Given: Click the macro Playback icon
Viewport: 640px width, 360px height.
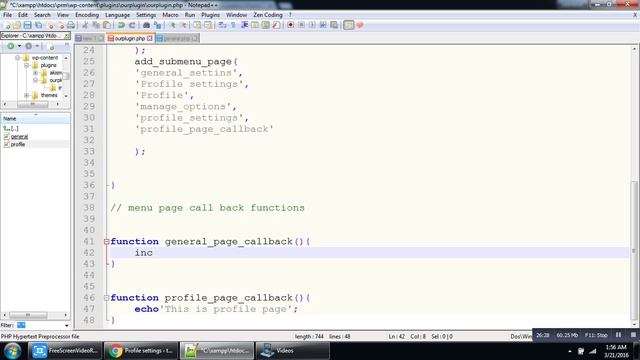Looking at the screenshot, I should 312,25.
